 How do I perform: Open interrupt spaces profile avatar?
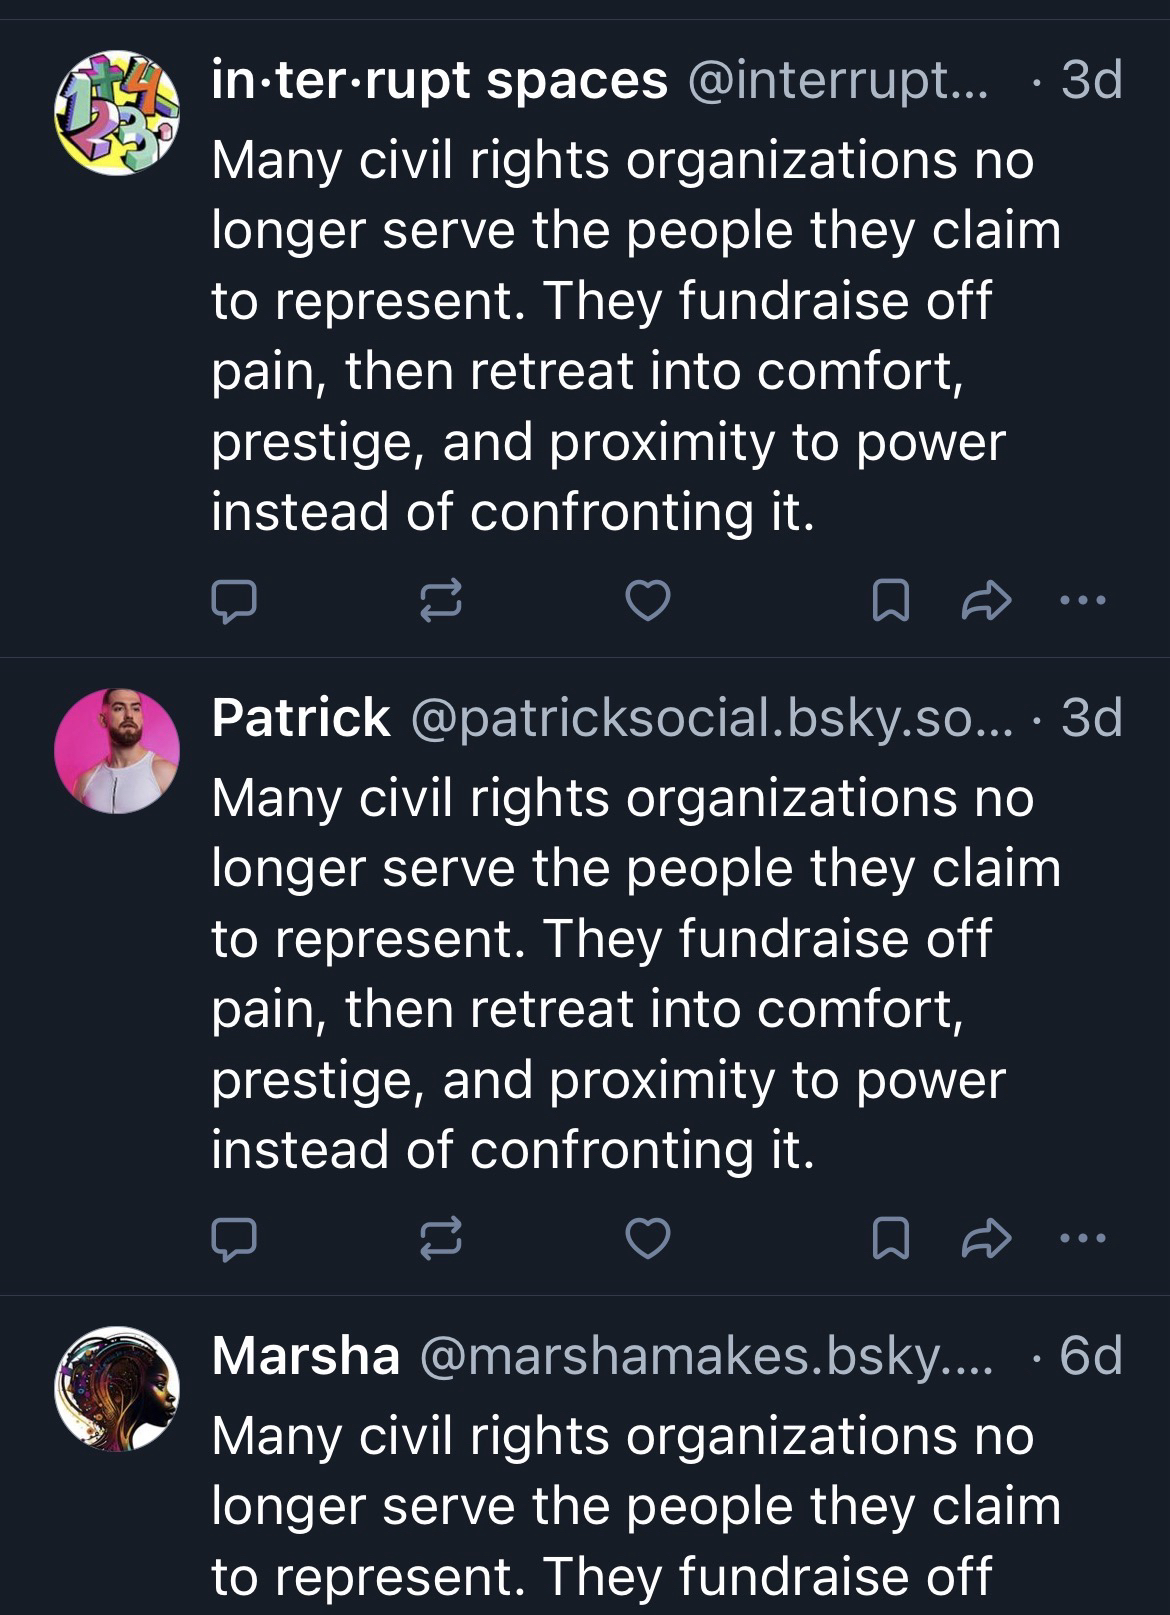[117, 113]
